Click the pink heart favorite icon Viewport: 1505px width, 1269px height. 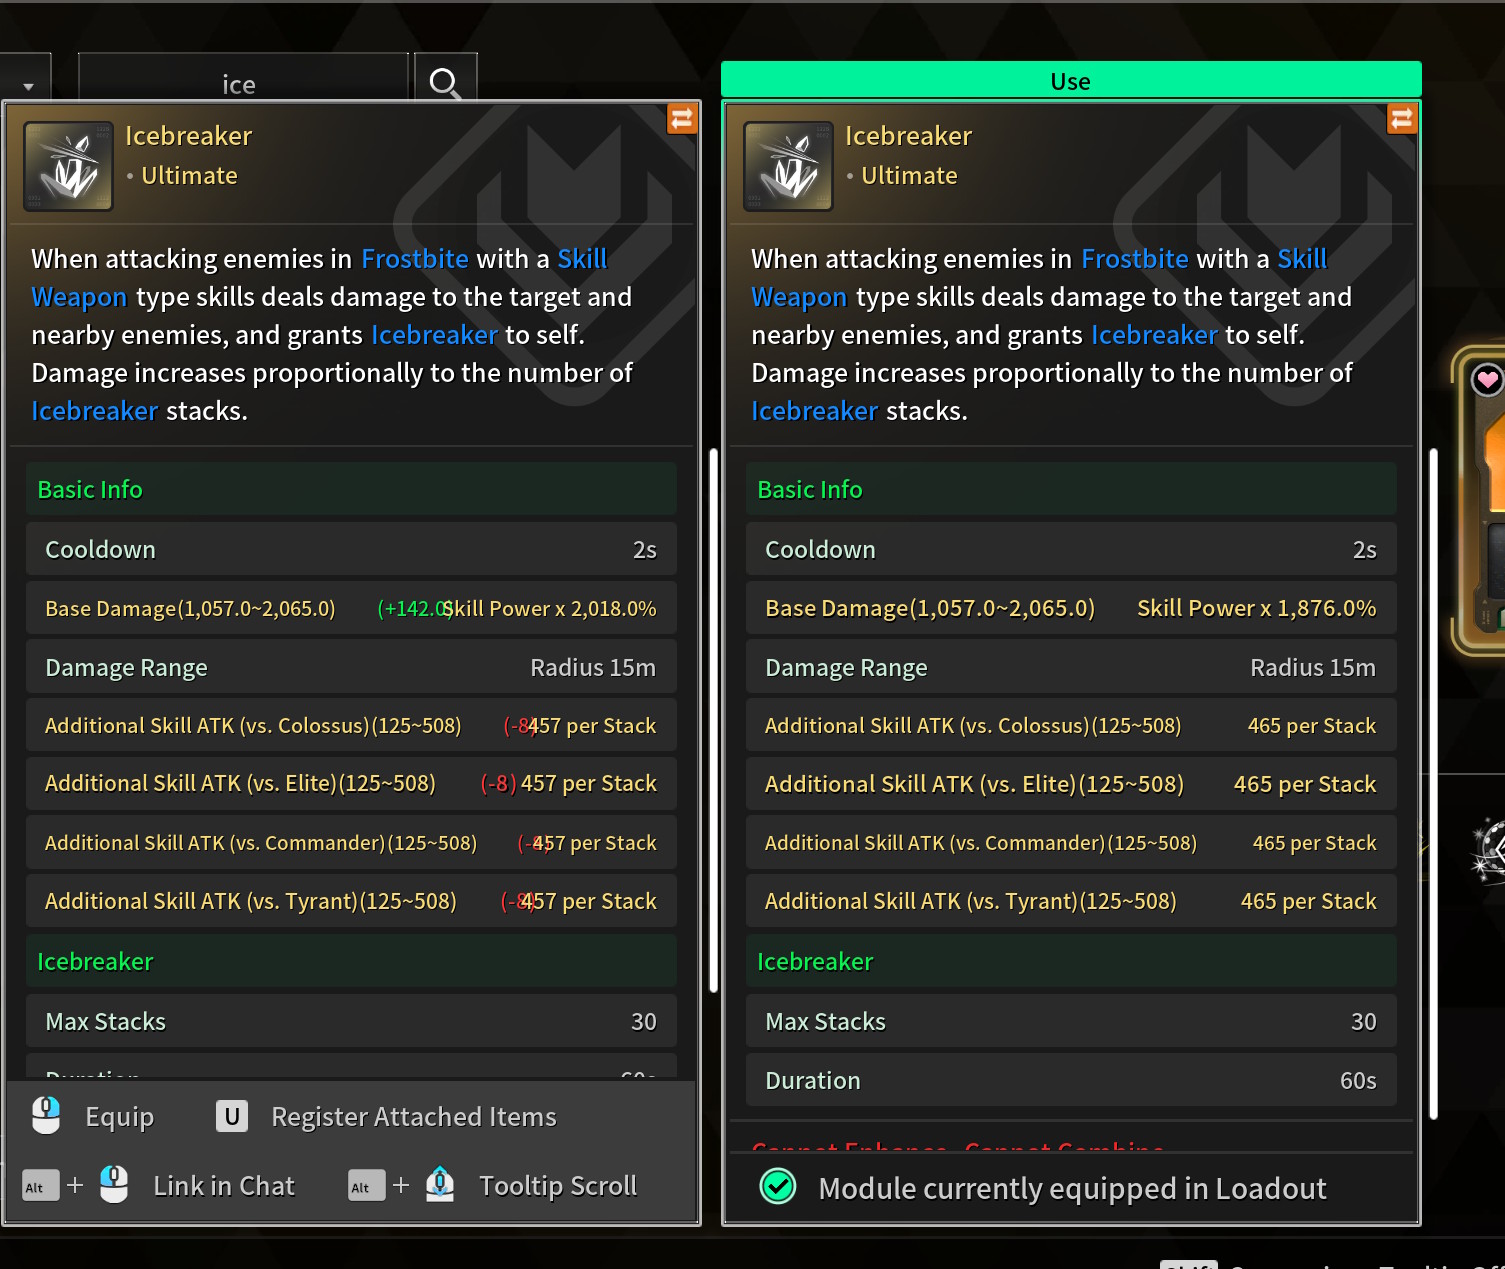(x=1487, y=379)
